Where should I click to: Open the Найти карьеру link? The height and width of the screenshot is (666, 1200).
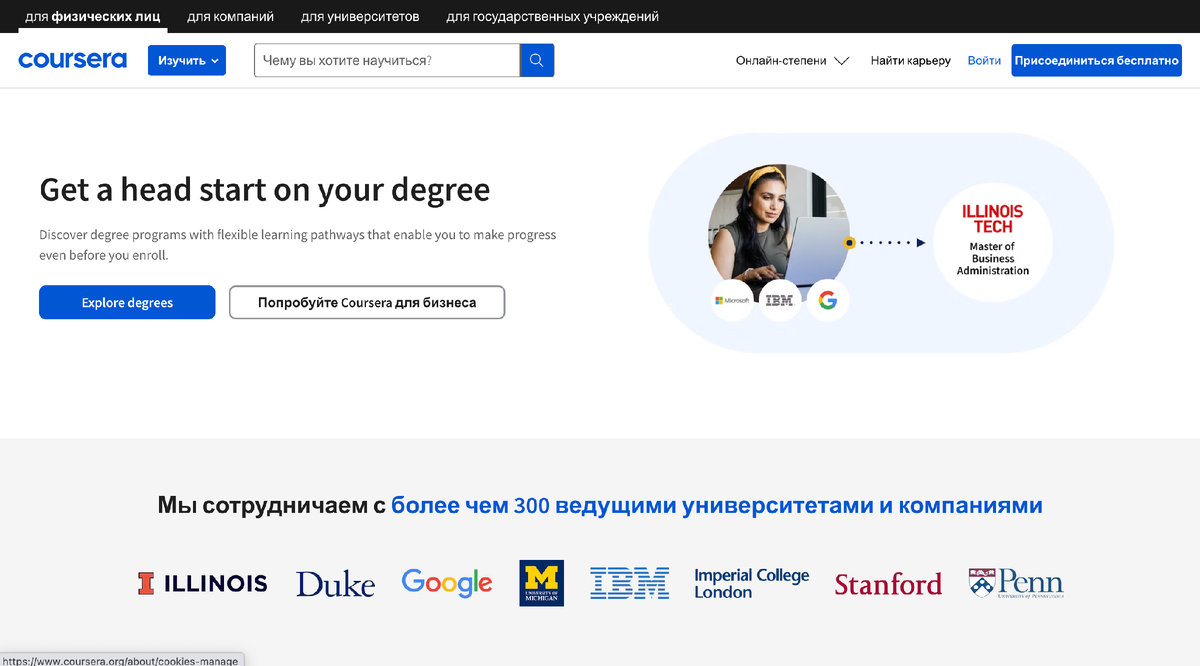[x=911, y=60]
